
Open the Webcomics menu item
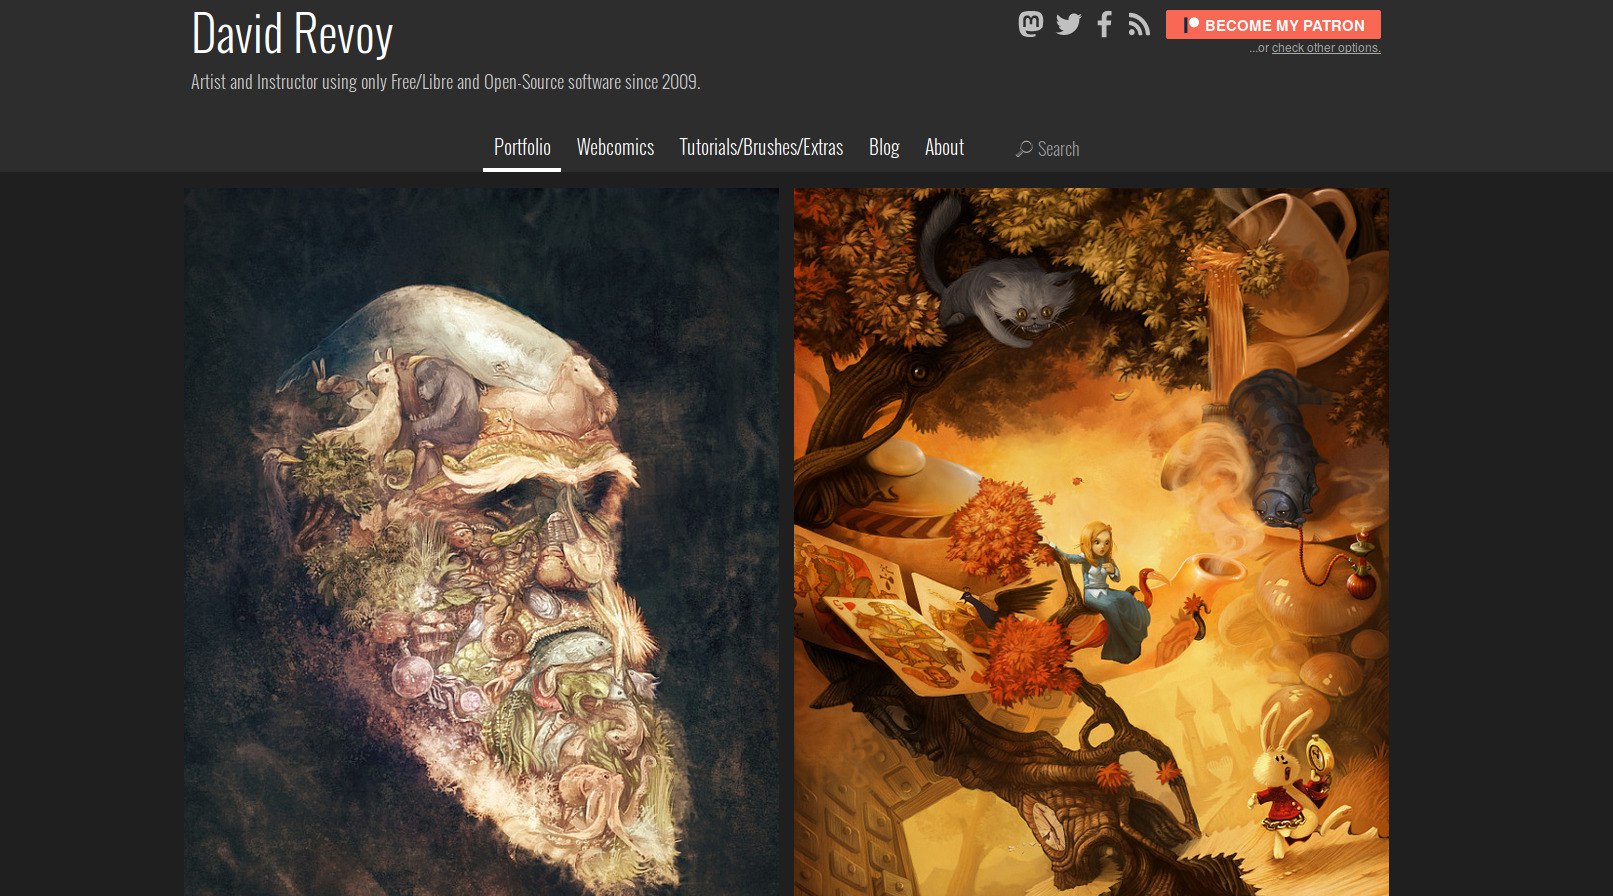[615, 147]
